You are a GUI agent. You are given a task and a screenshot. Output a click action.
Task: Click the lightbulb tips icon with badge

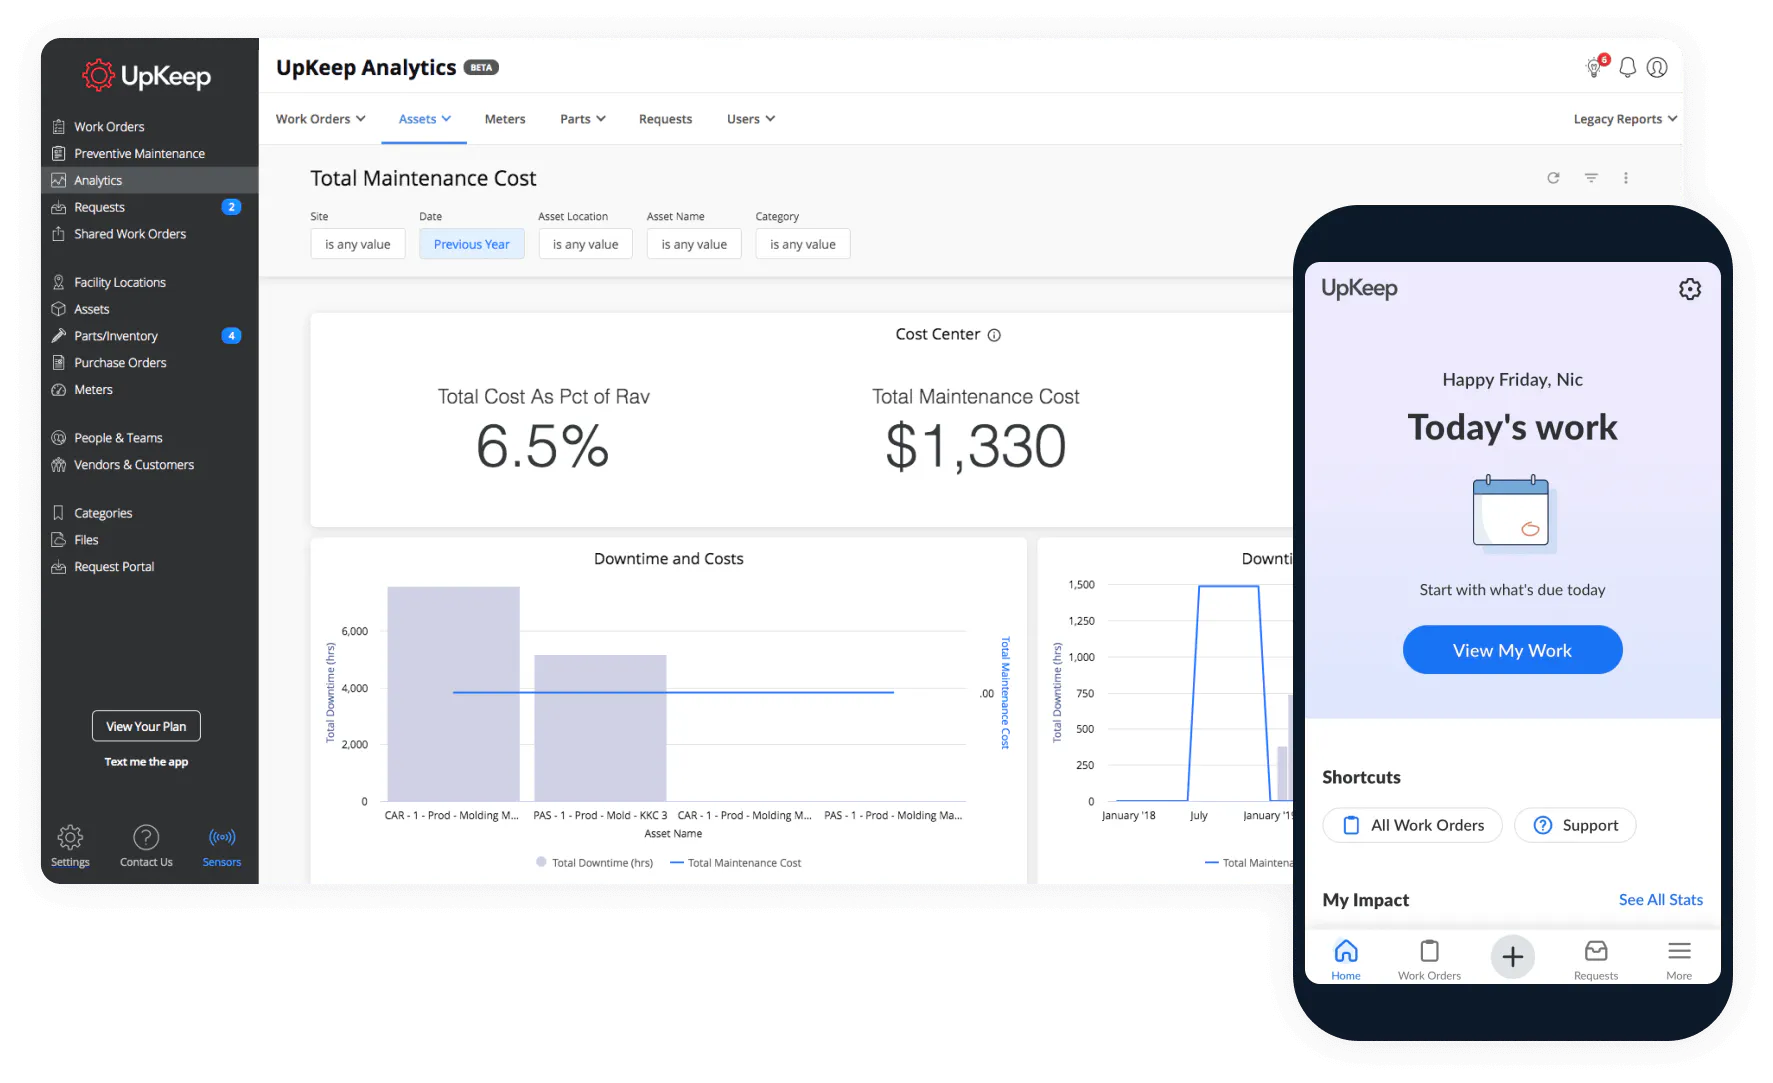(1596, 67)
